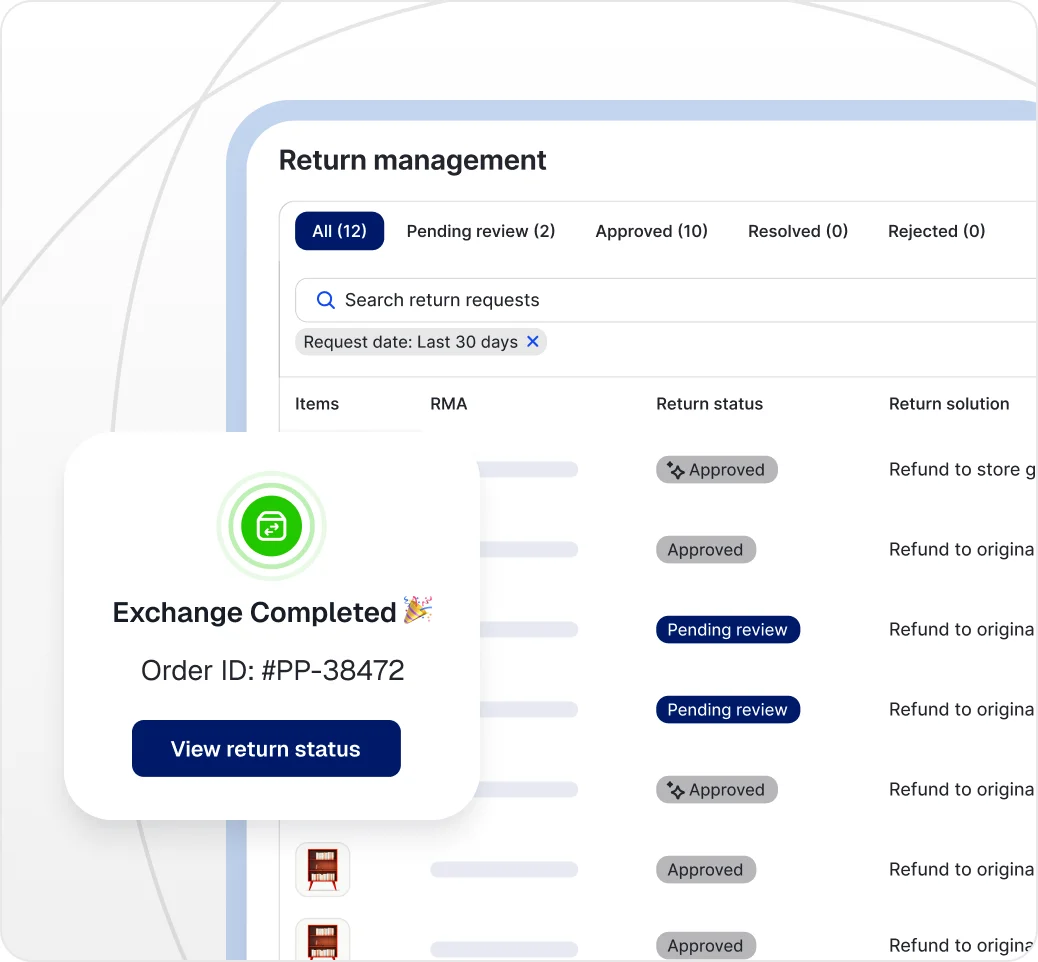
Task: Open the Approved (10) tab
Action: 651,231
